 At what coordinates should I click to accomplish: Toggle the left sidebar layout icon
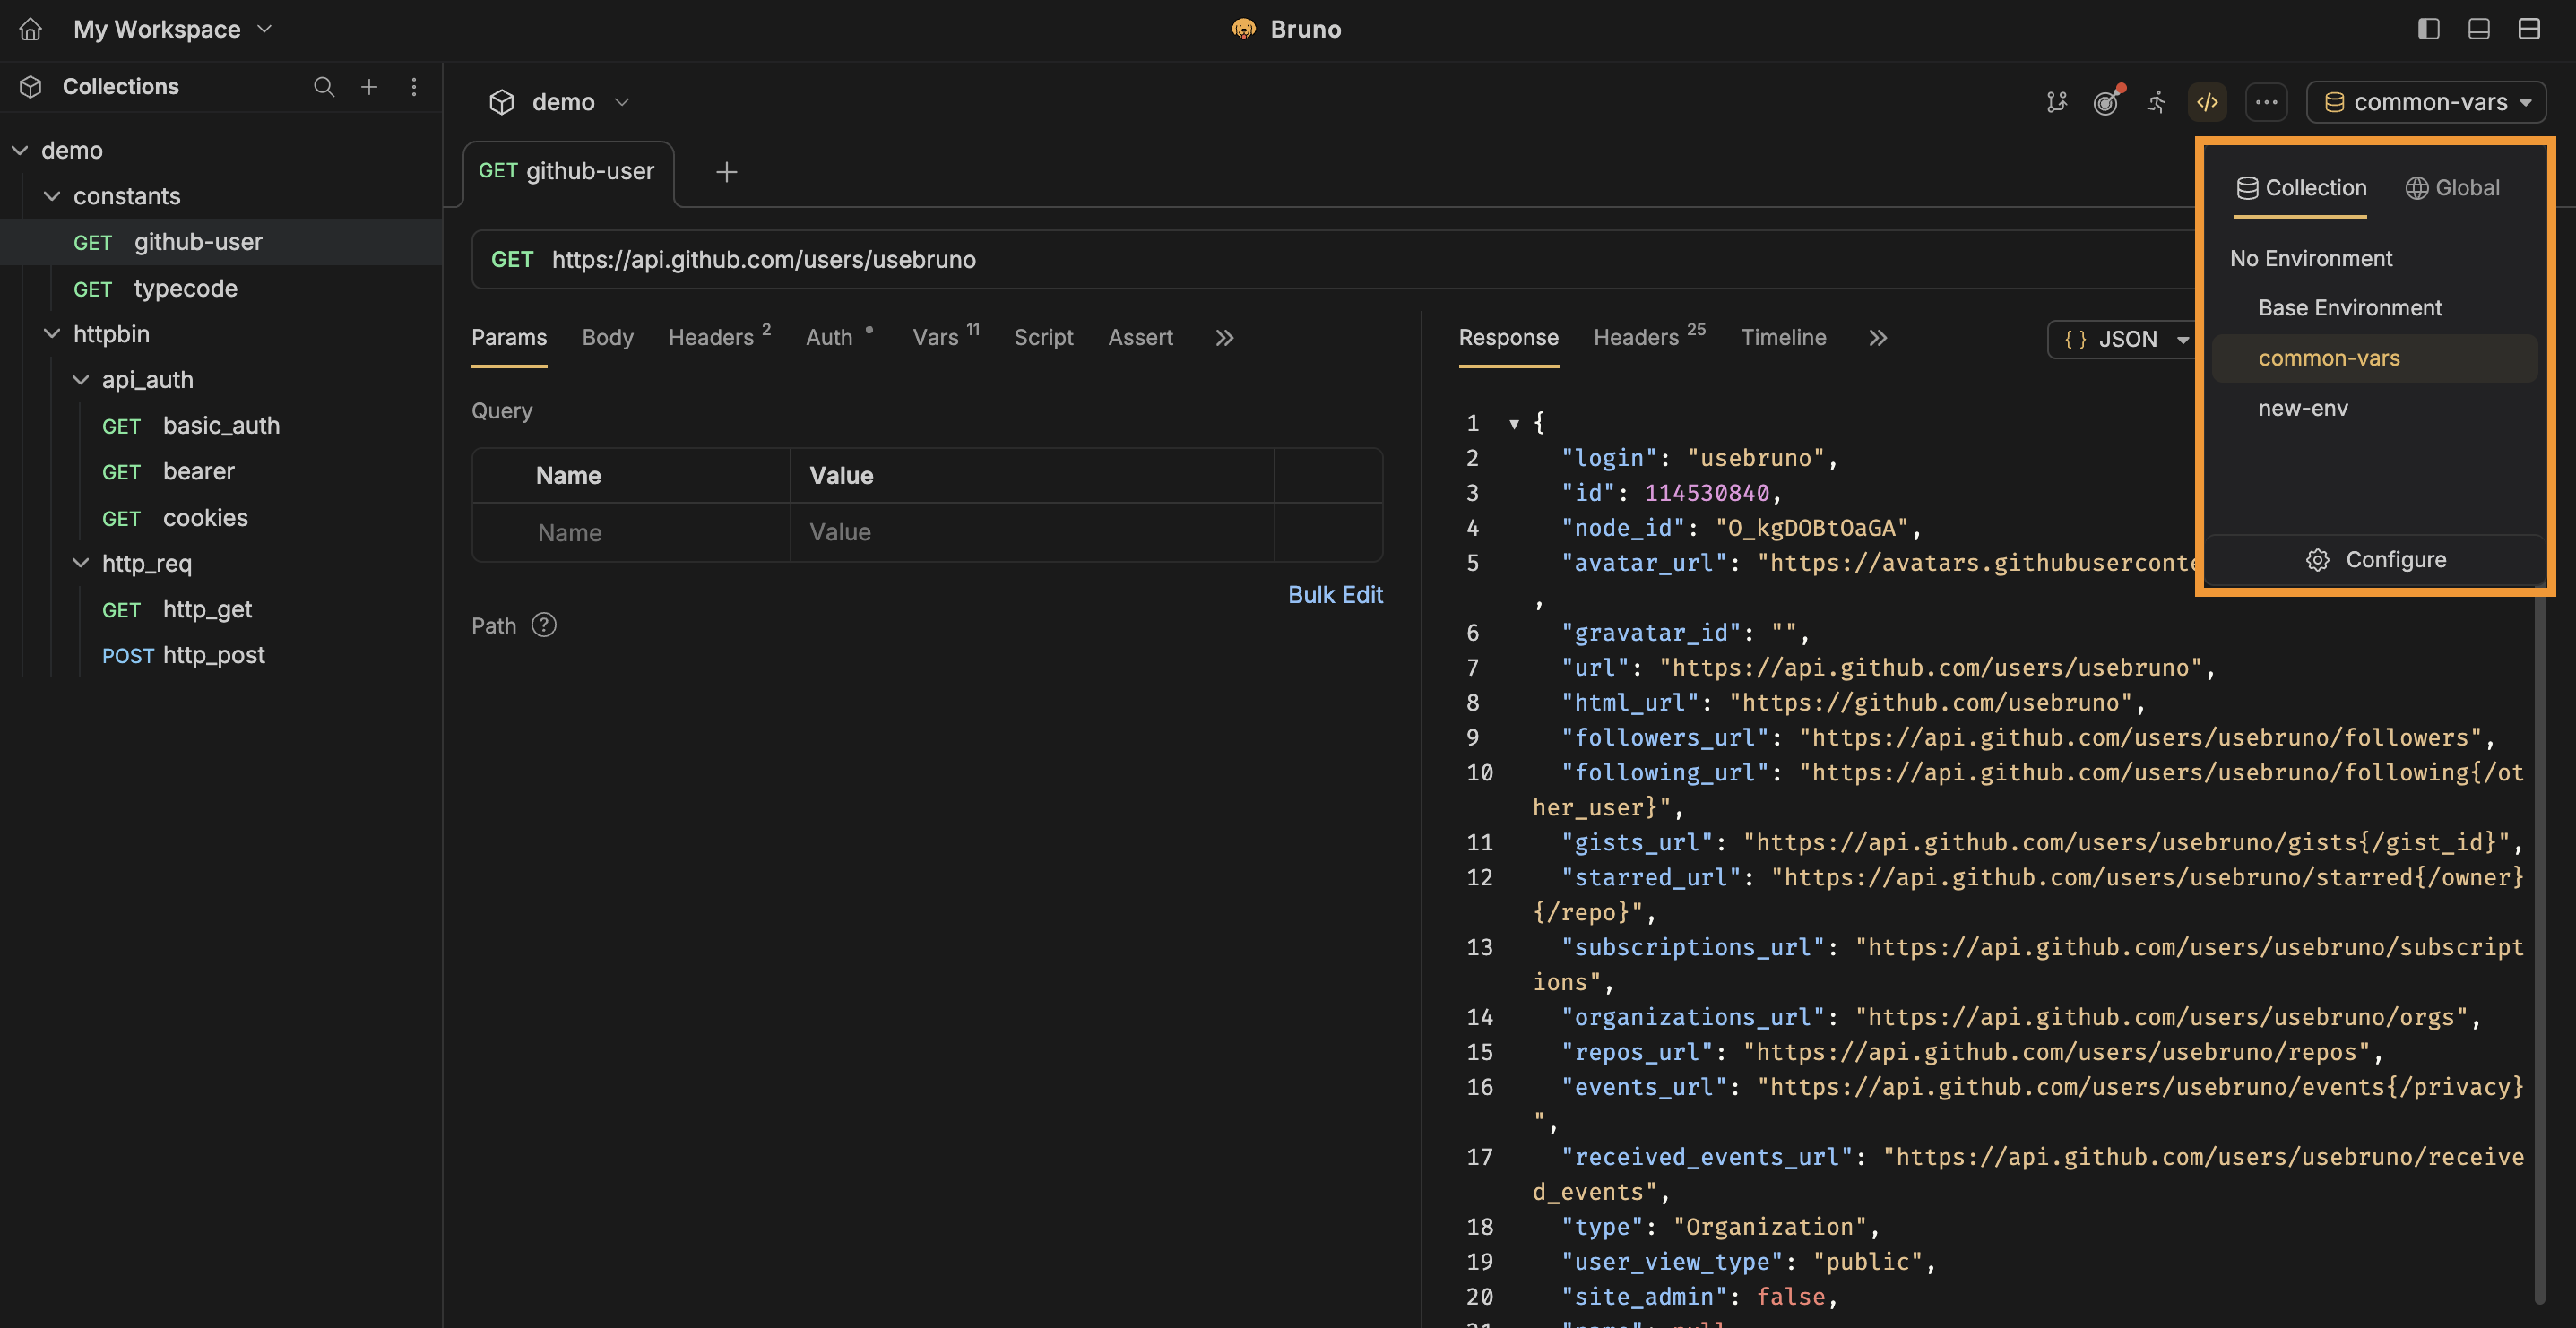click(2429, 29)
